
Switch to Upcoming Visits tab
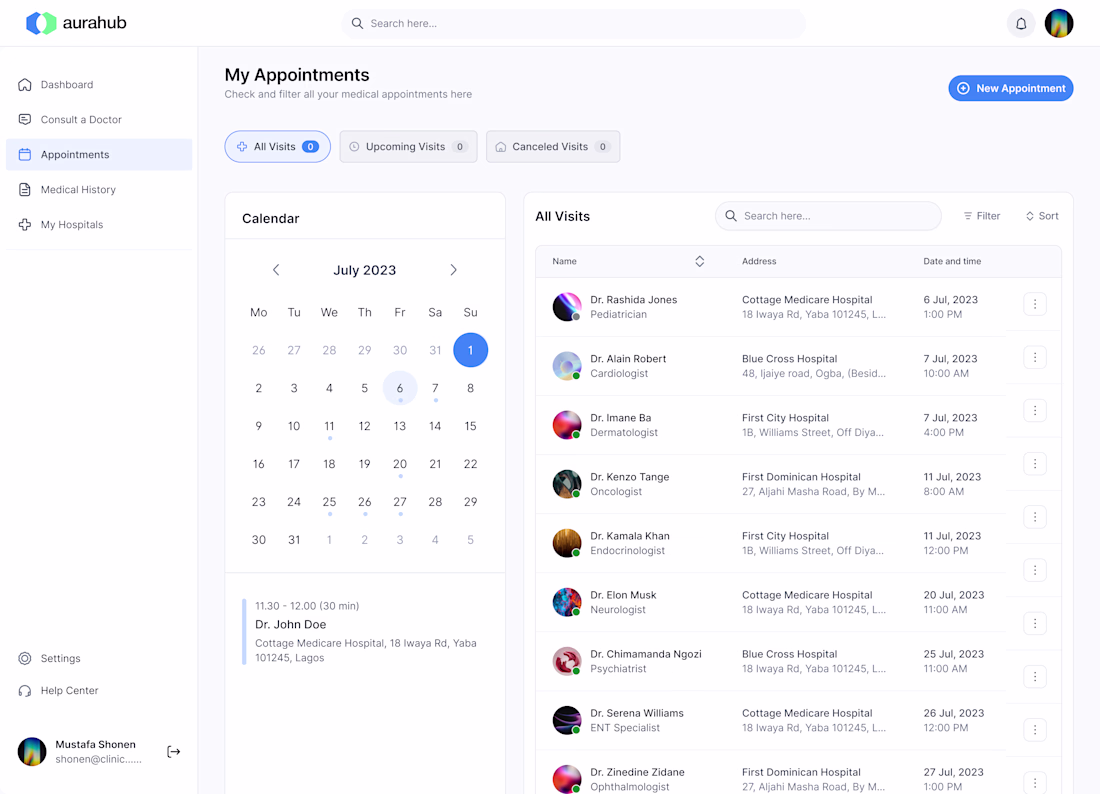pyautogui.click(x=408, y=147)
